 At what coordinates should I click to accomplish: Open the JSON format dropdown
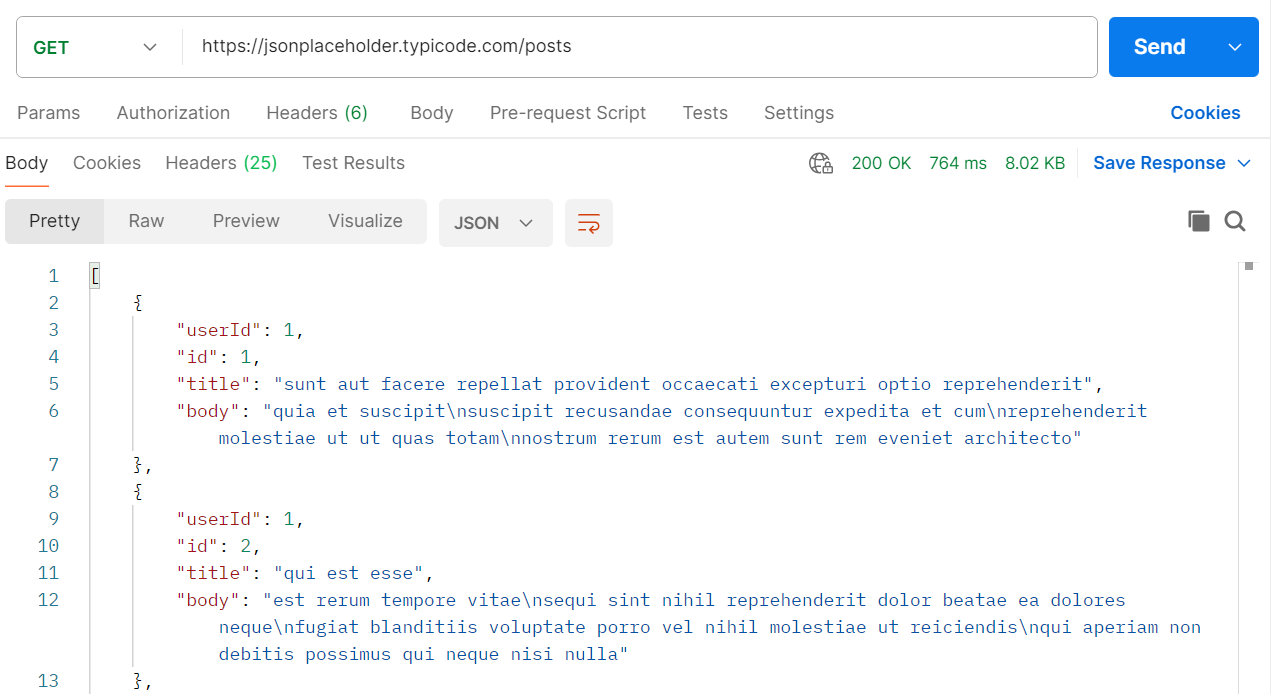pyautogui.click(x=495, y=223)
